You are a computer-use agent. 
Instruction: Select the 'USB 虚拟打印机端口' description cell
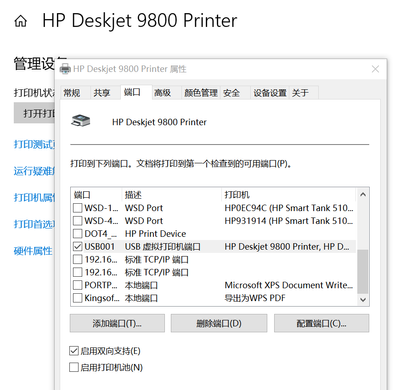point(163,247)
